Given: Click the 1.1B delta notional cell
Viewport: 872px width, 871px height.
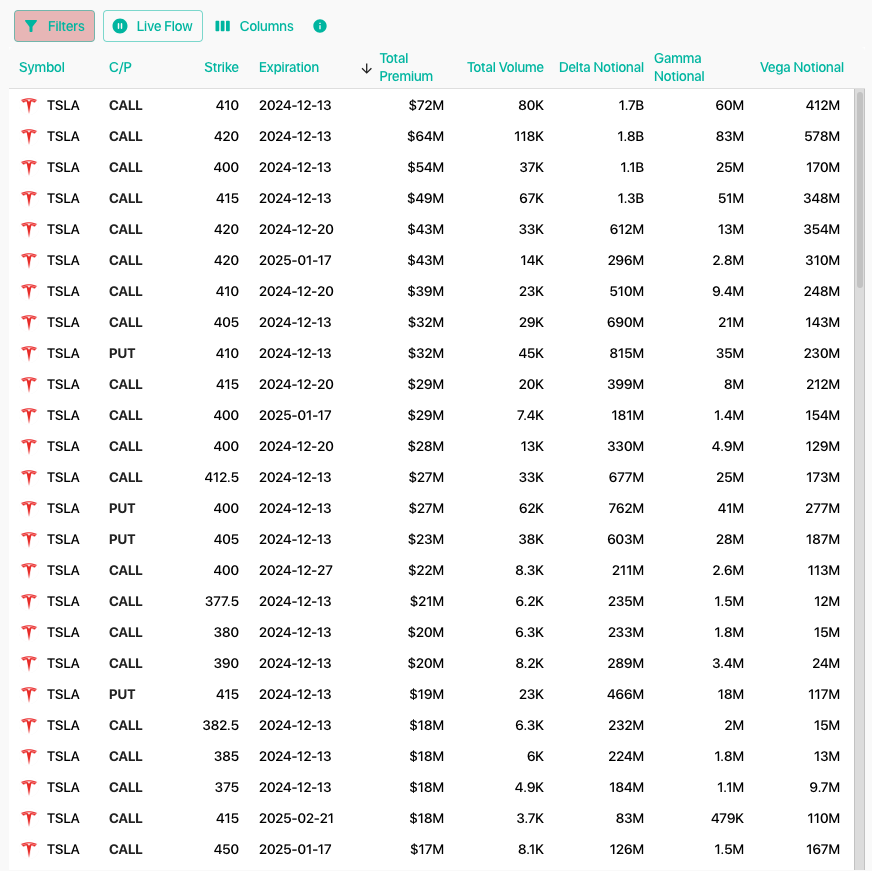Looking at the screenshot, I should (x=632, y=167).
